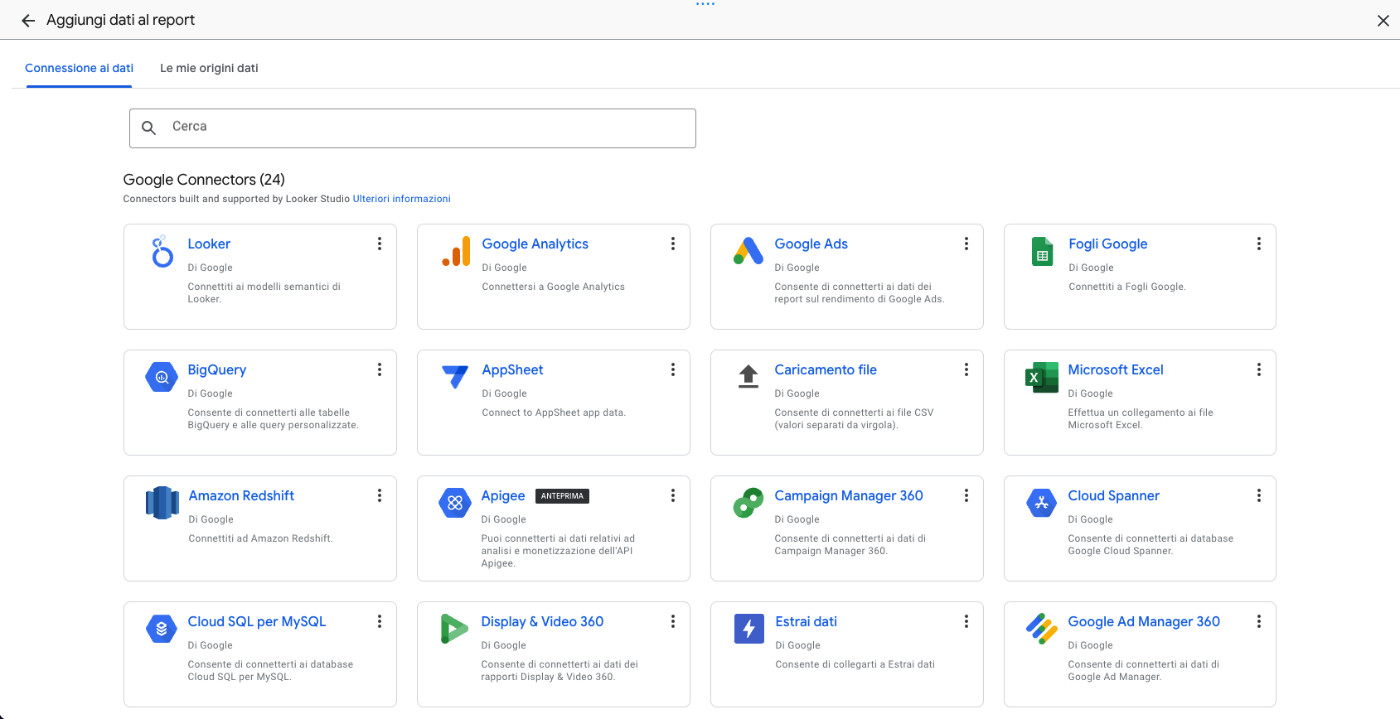Click the Google Ads logo icon
The height and width of the screenshot is (719, 1400).
pos(748,251)
